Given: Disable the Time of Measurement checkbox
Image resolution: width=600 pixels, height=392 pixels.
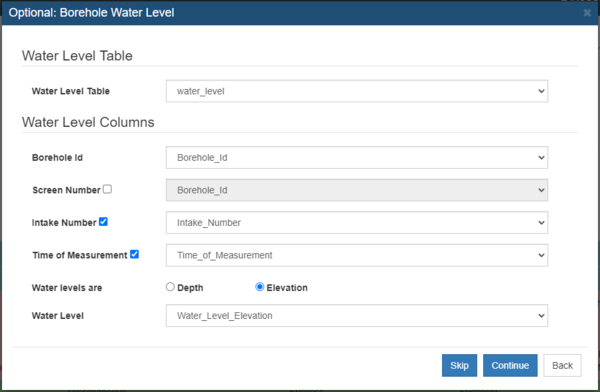Looking at the screenshot, I should pos(134,254).
